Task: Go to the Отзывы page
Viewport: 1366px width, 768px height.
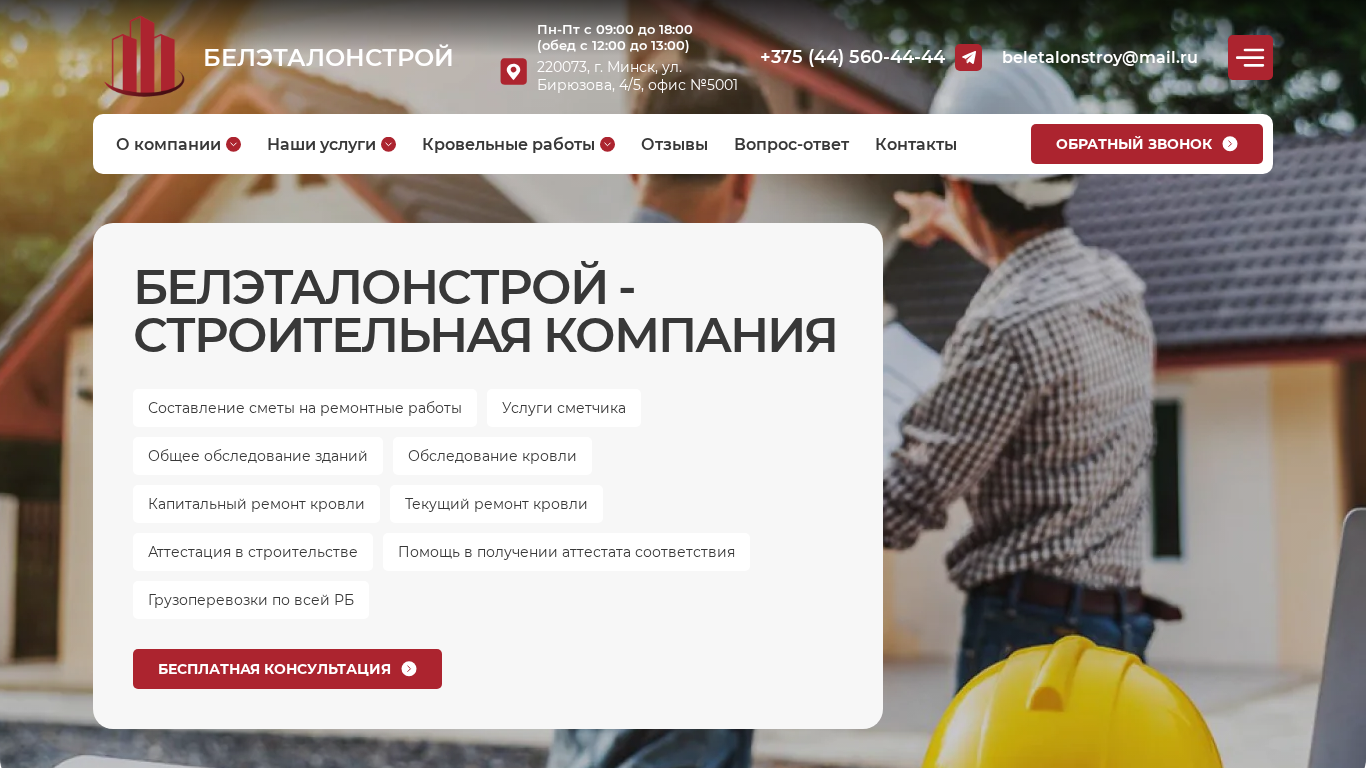Action: [674, 144]
